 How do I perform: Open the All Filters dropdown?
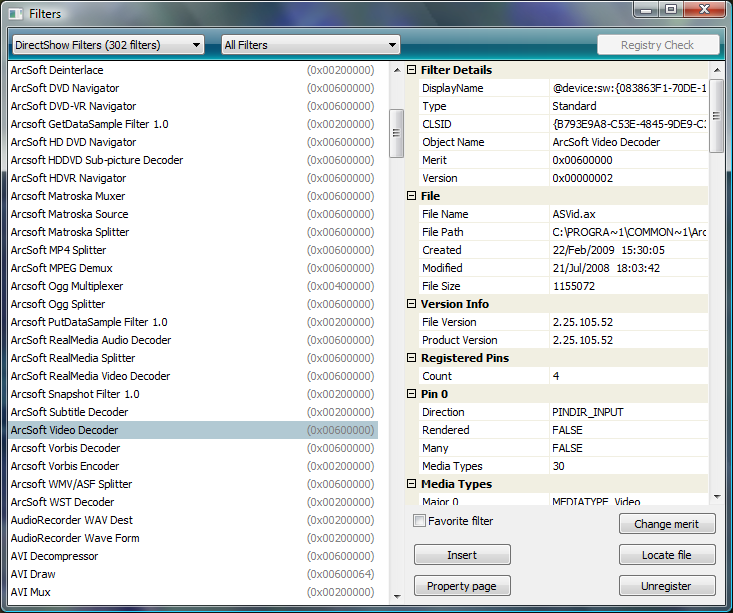point(310,45)
